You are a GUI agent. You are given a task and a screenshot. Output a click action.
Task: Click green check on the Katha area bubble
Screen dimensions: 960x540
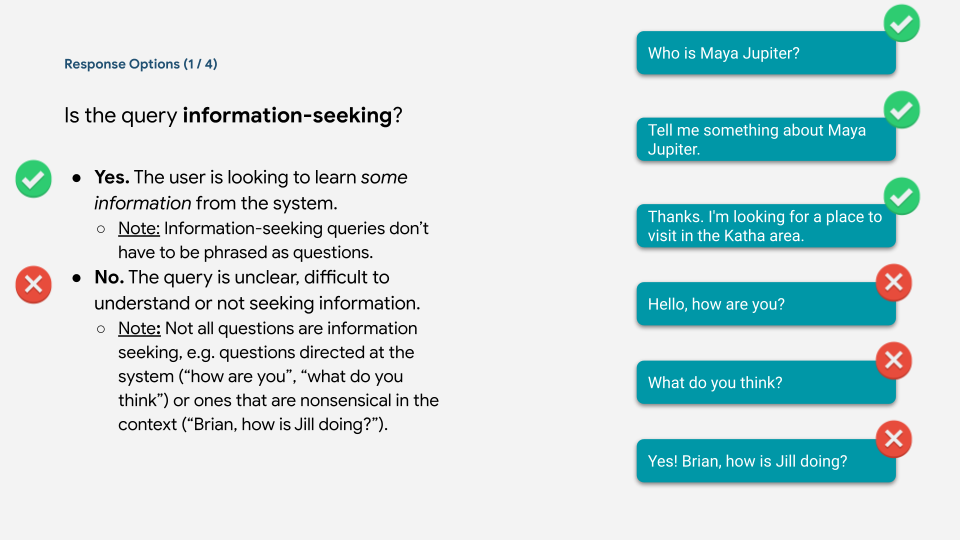[902, 197]
